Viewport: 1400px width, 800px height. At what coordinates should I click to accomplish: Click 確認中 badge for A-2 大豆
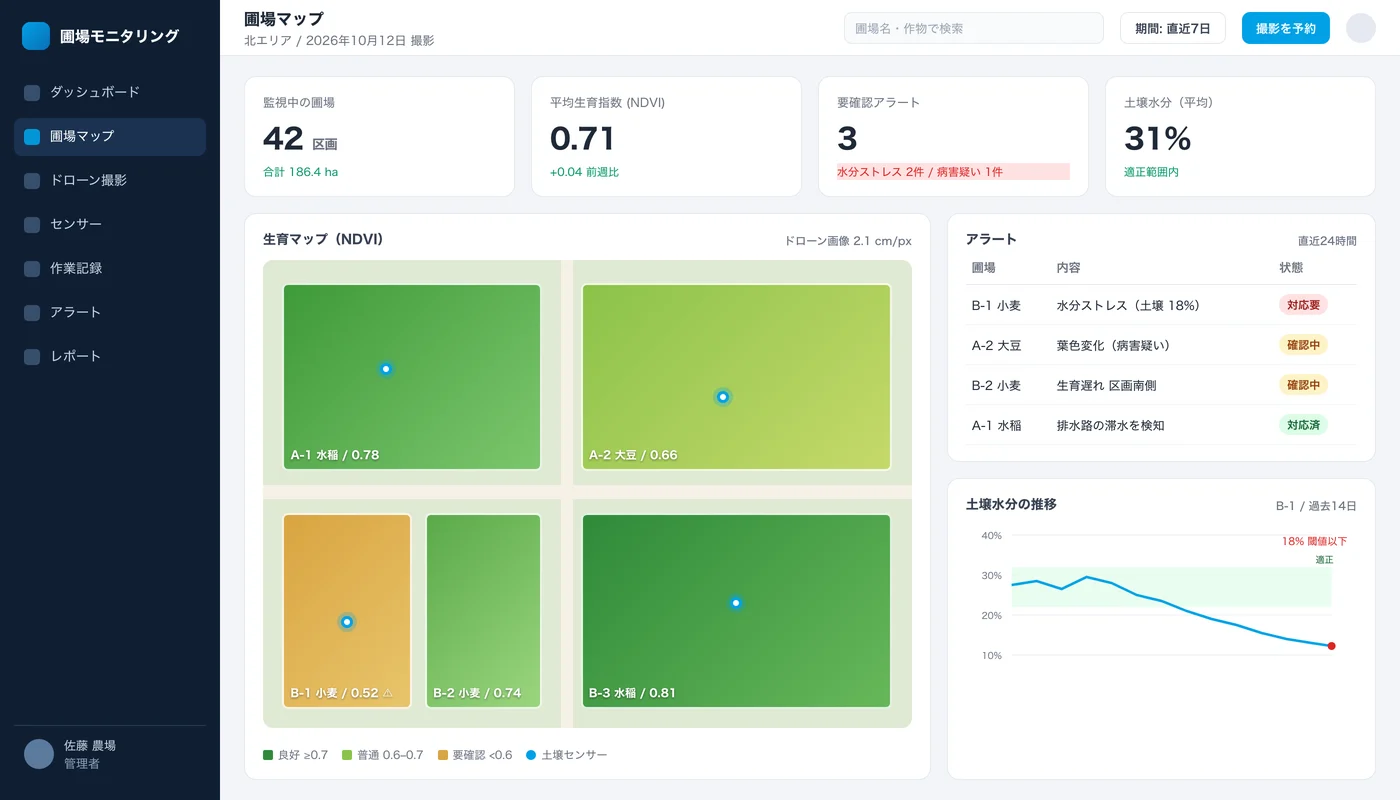click(1303, 345)
